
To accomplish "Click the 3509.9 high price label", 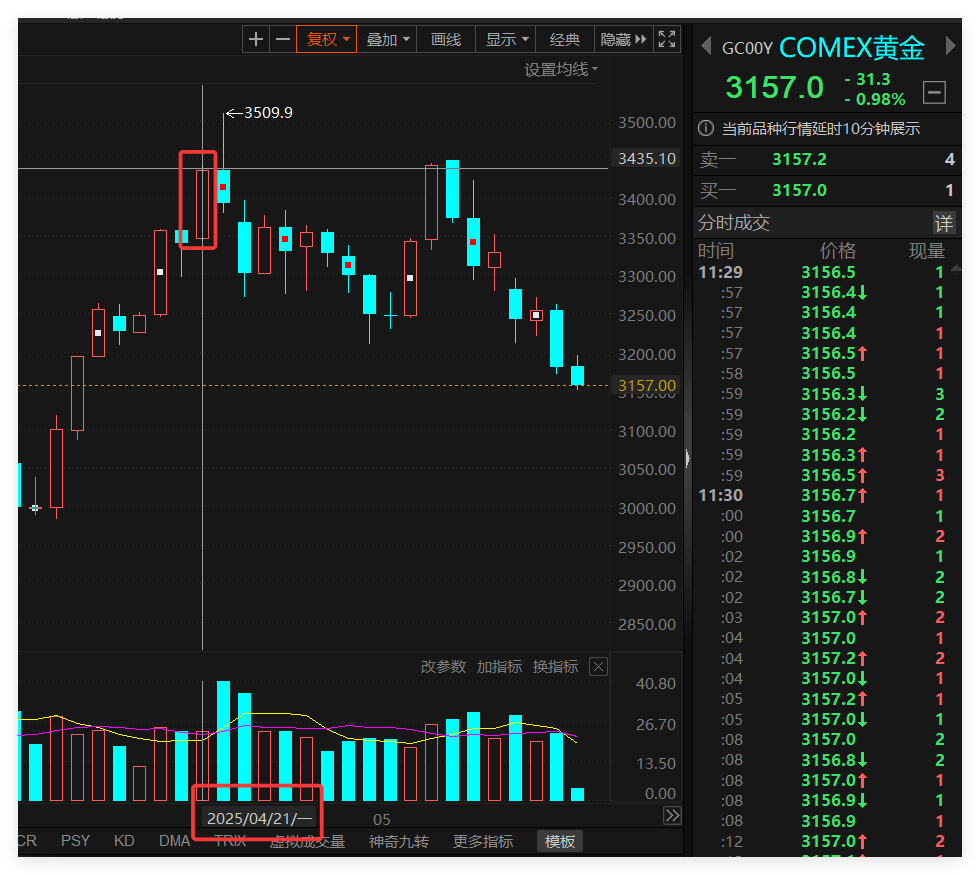I will (268, 112).
